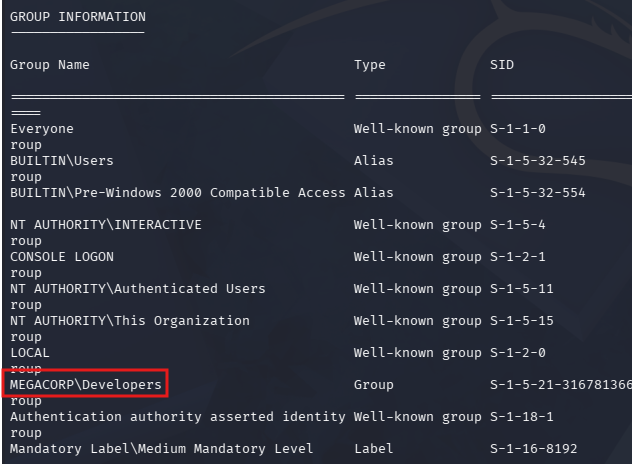The height and width of the screenshot is (464, 632).
Task: Click the Label type for Mandatory Level
Action: click(374, 449)
